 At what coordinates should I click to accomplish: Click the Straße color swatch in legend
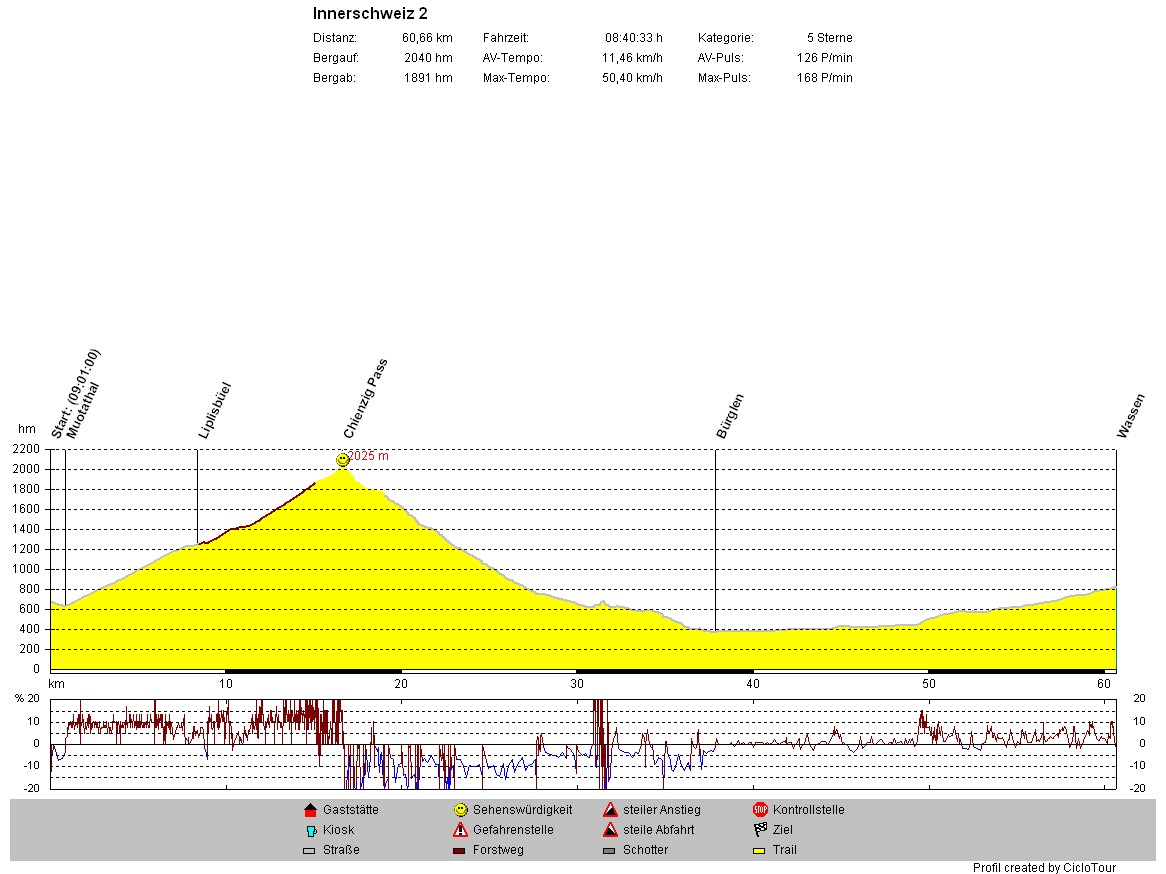309,851
